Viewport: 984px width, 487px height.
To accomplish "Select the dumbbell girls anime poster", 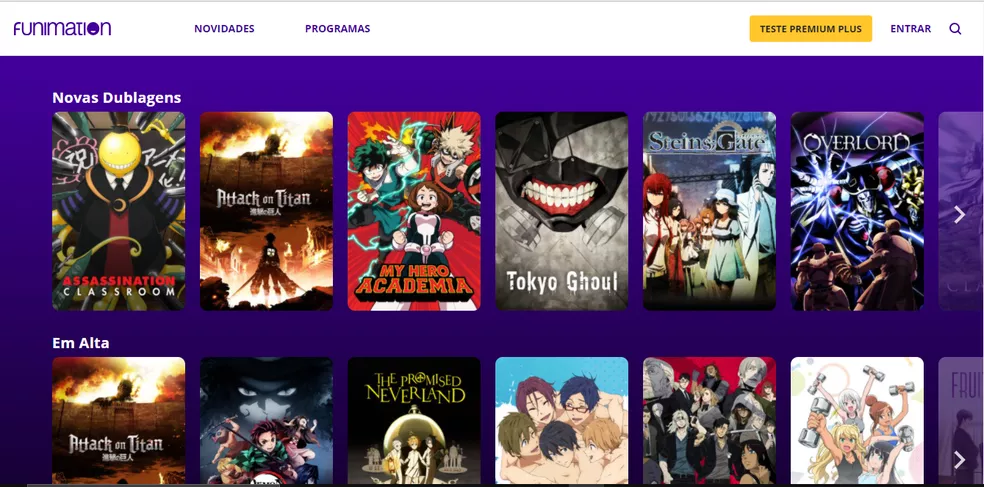I will (x=857, y=420).
